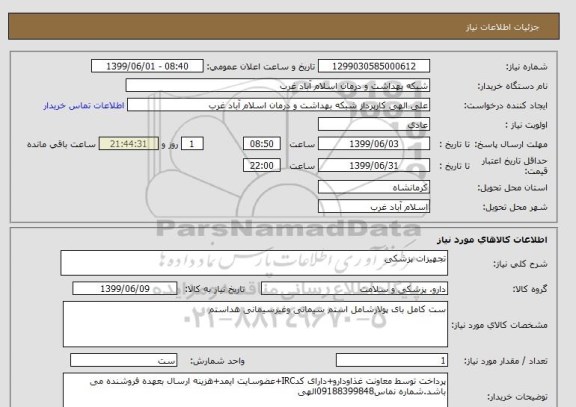Viewport: 576px width, 407px height.
Task: Select the label گروه کالا
Action: 530,289
